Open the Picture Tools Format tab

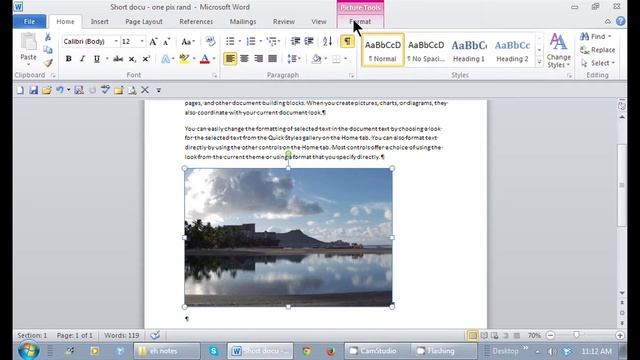click(x=360, y=22)
